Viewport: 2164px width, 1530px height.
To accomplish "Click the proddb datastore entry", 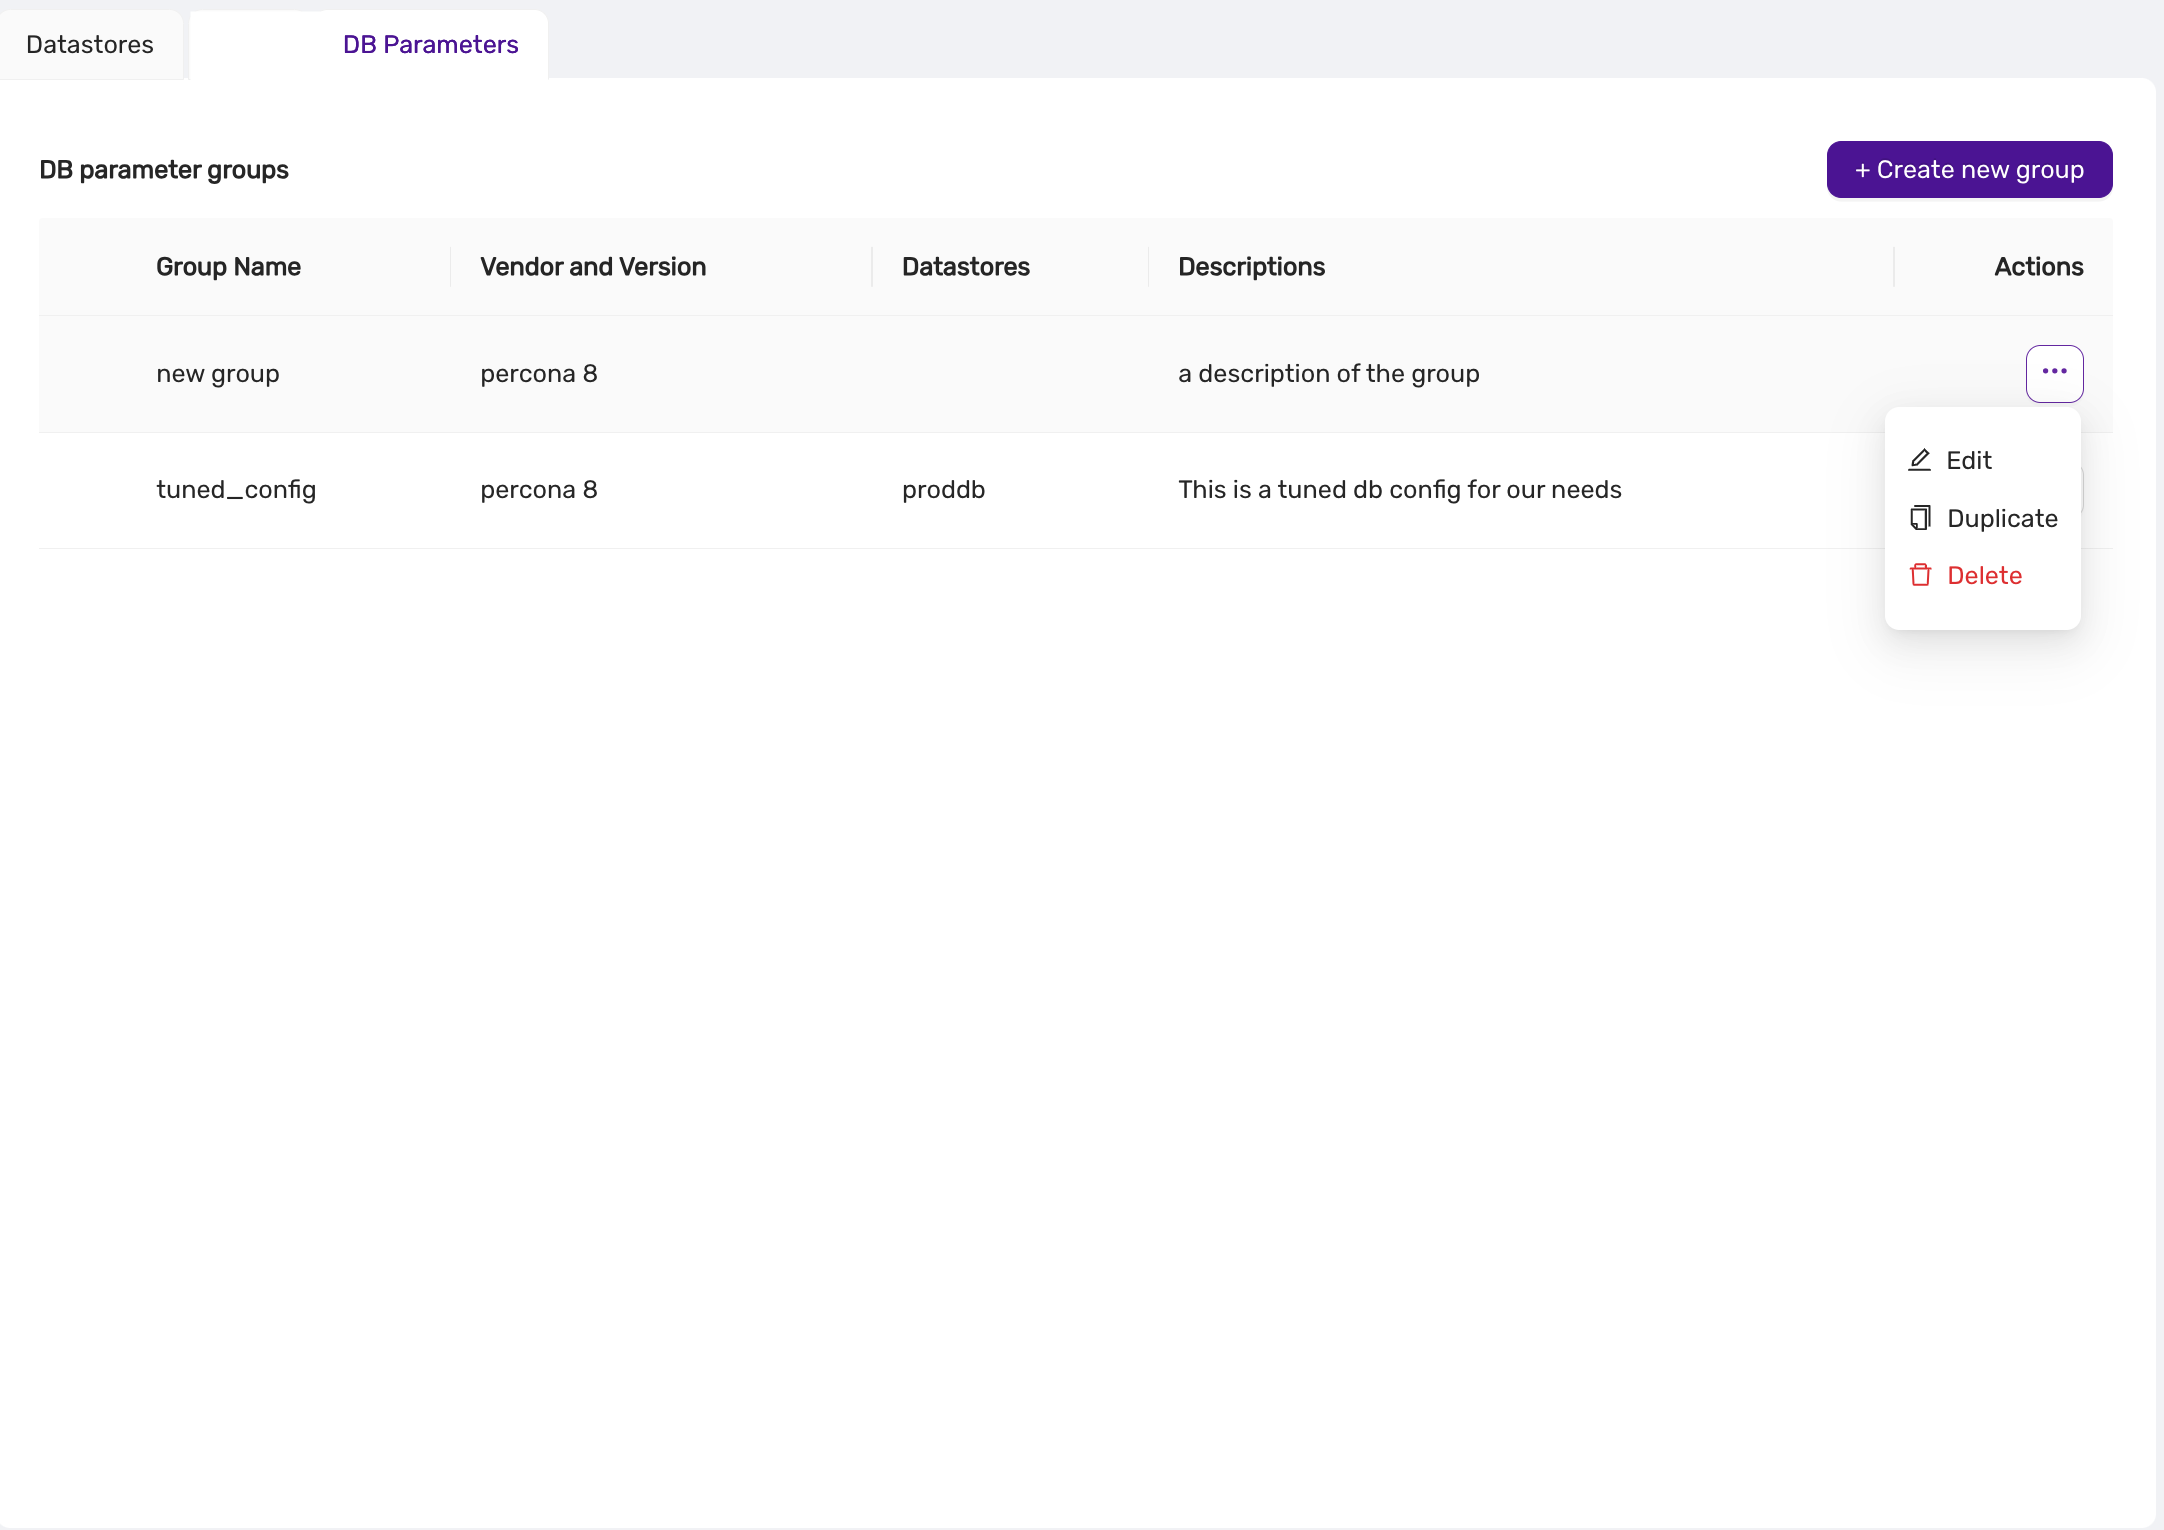I will point(943,490).
